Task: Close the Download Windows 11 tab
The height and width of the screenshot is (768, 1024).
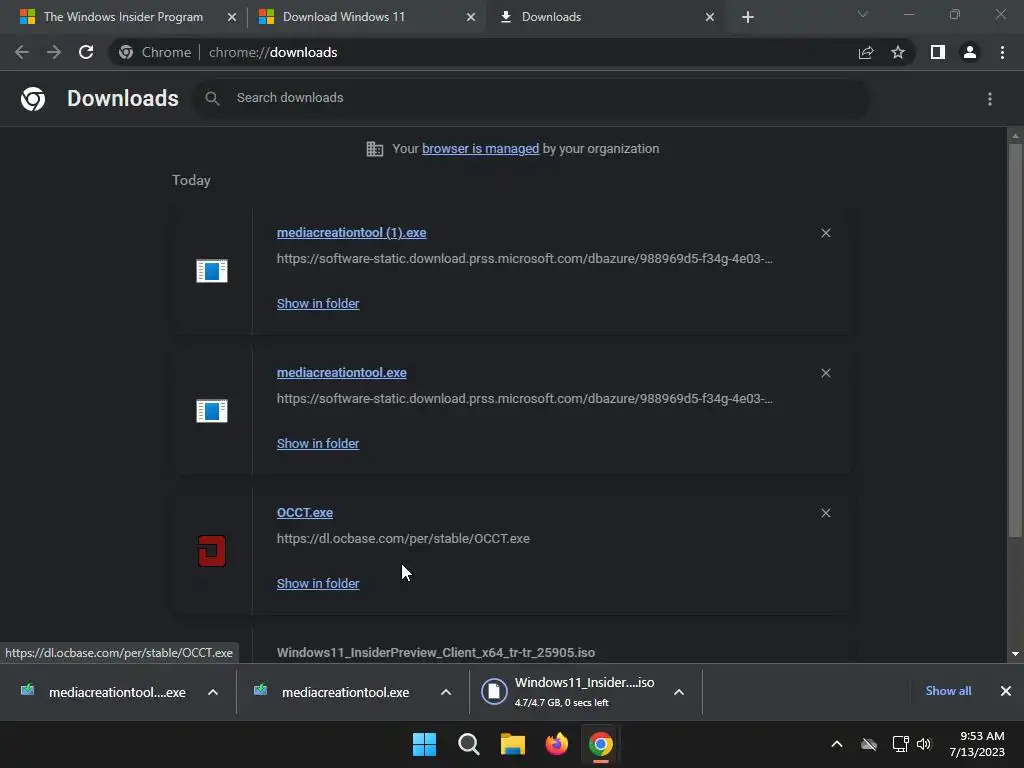Action: pyautogui.click(x=471, y=17)
